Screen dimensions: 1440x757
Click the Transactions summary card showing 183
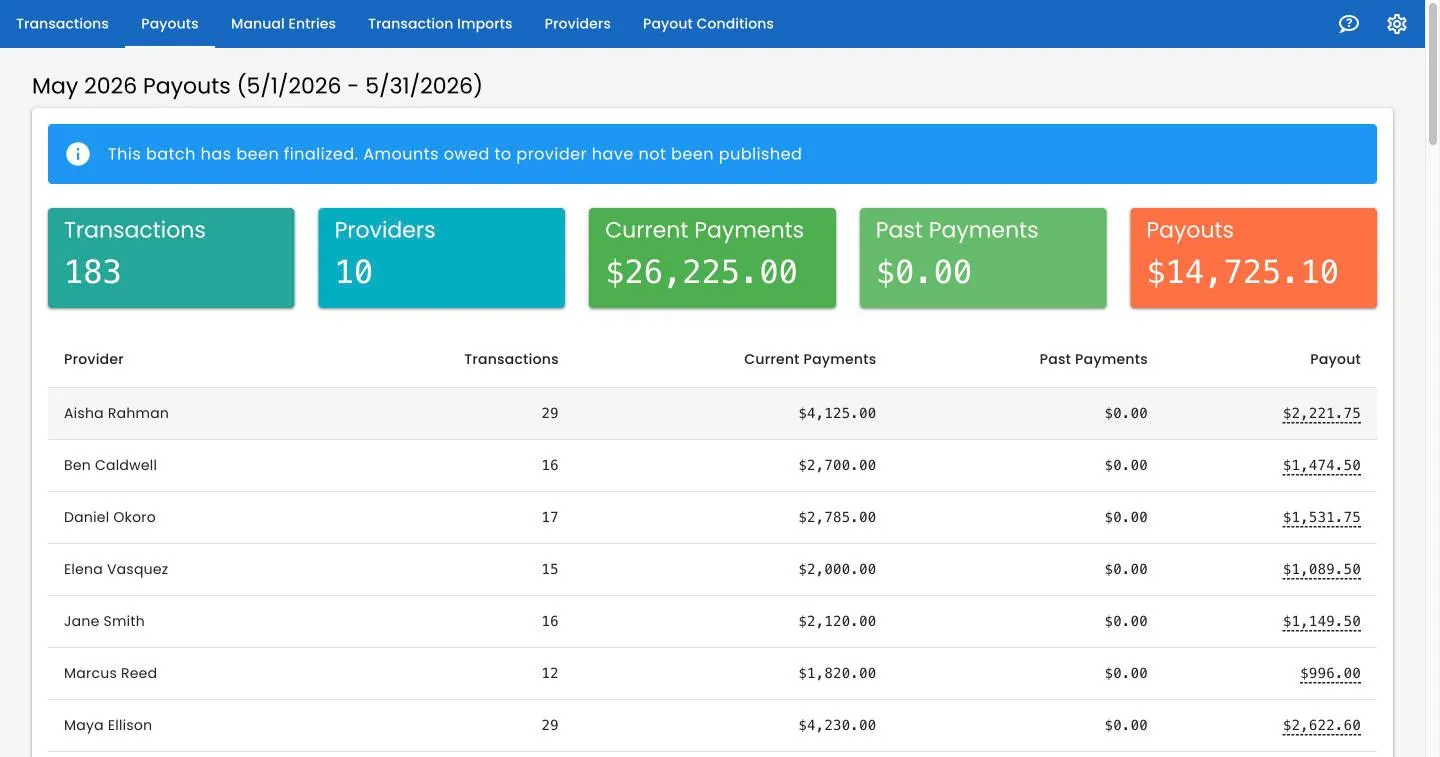click(171, 258)
